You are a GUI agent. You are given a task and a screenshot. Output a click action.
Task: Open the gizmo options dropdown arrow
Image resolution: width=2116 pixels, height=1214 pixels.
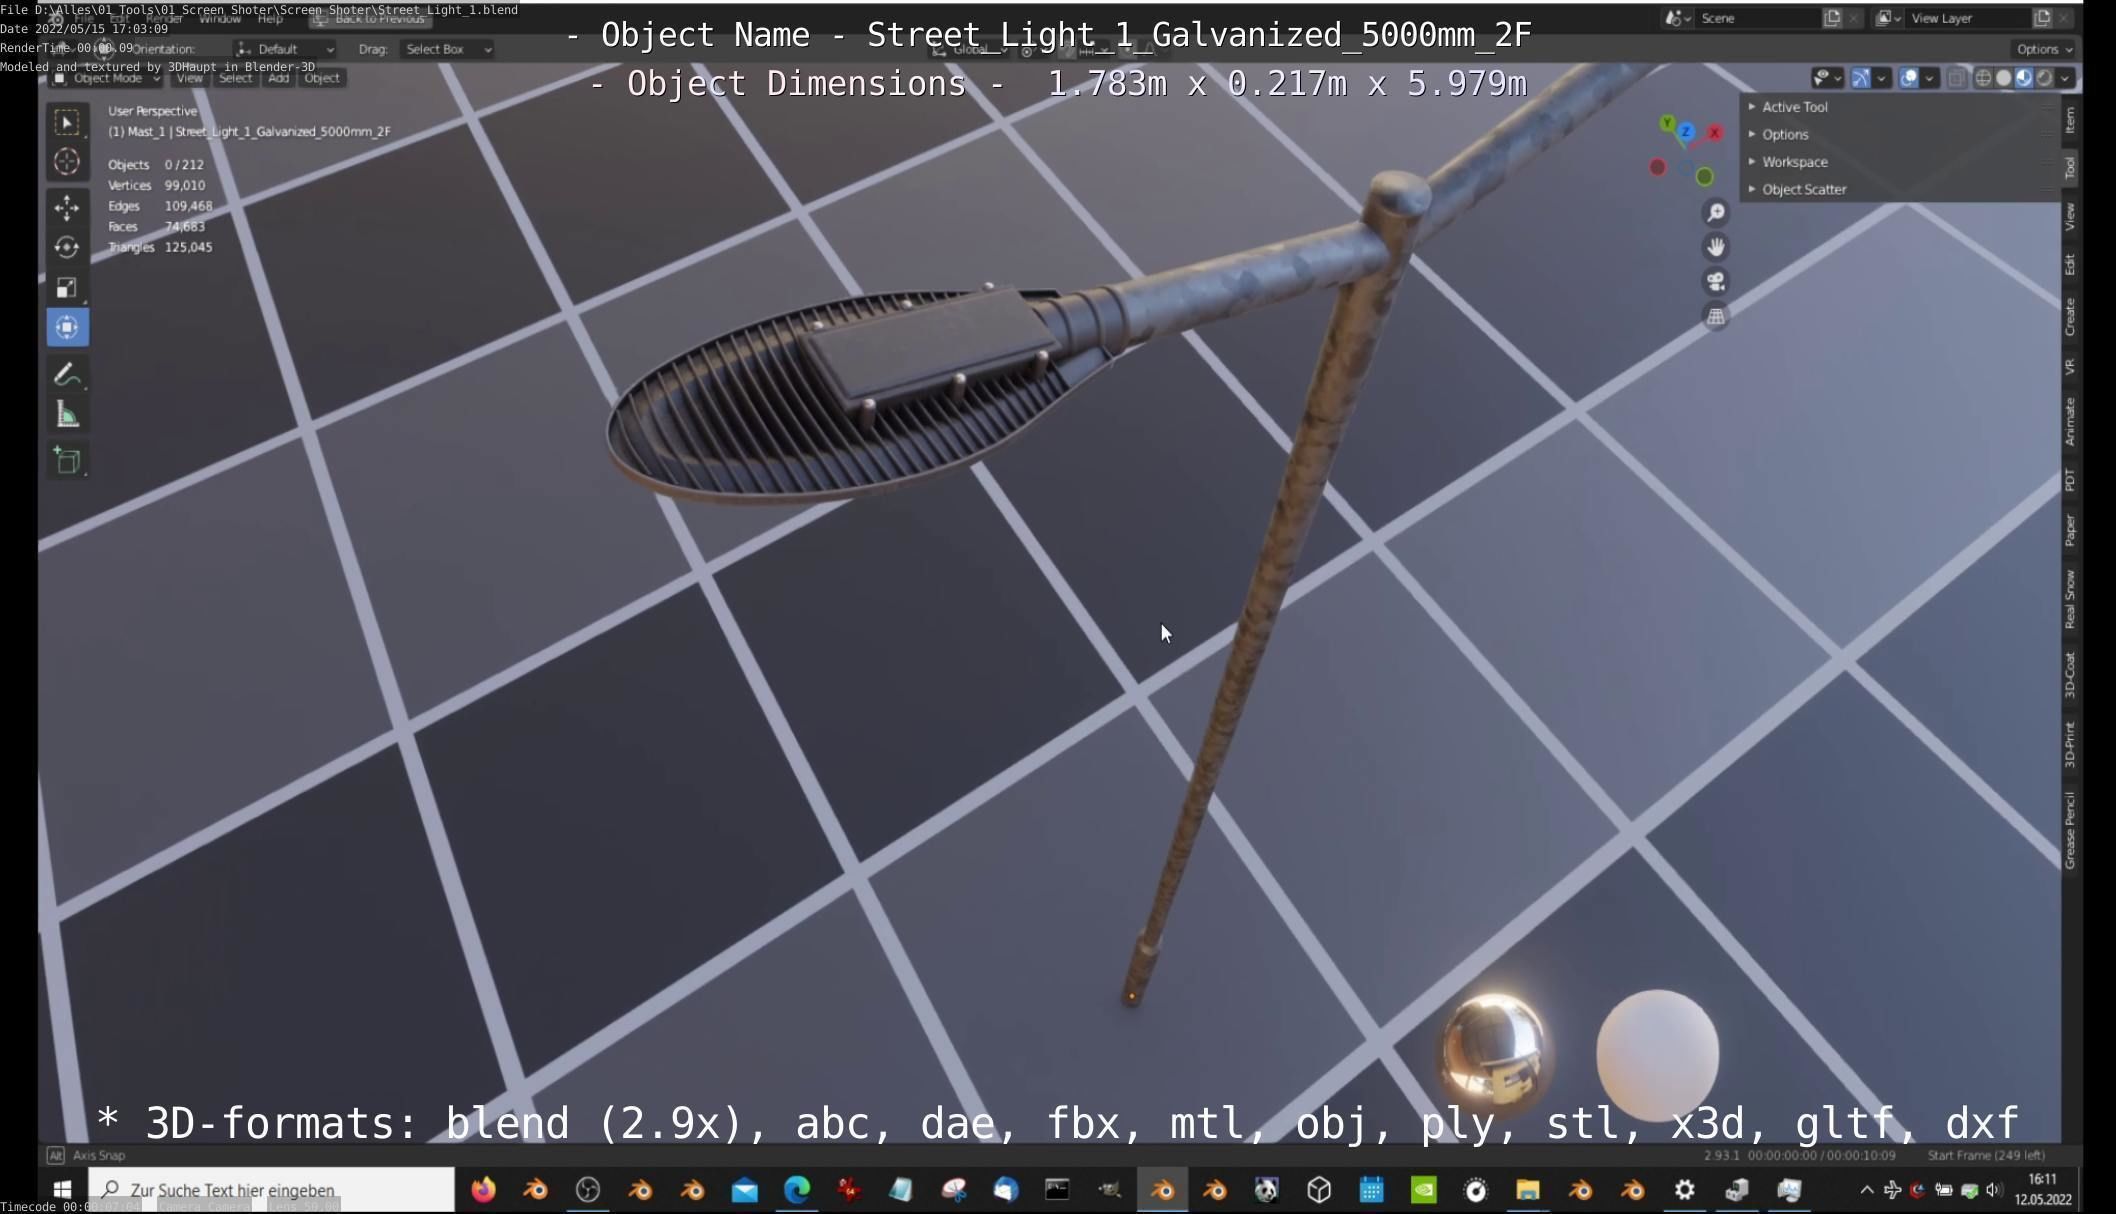click(1881, 78)
